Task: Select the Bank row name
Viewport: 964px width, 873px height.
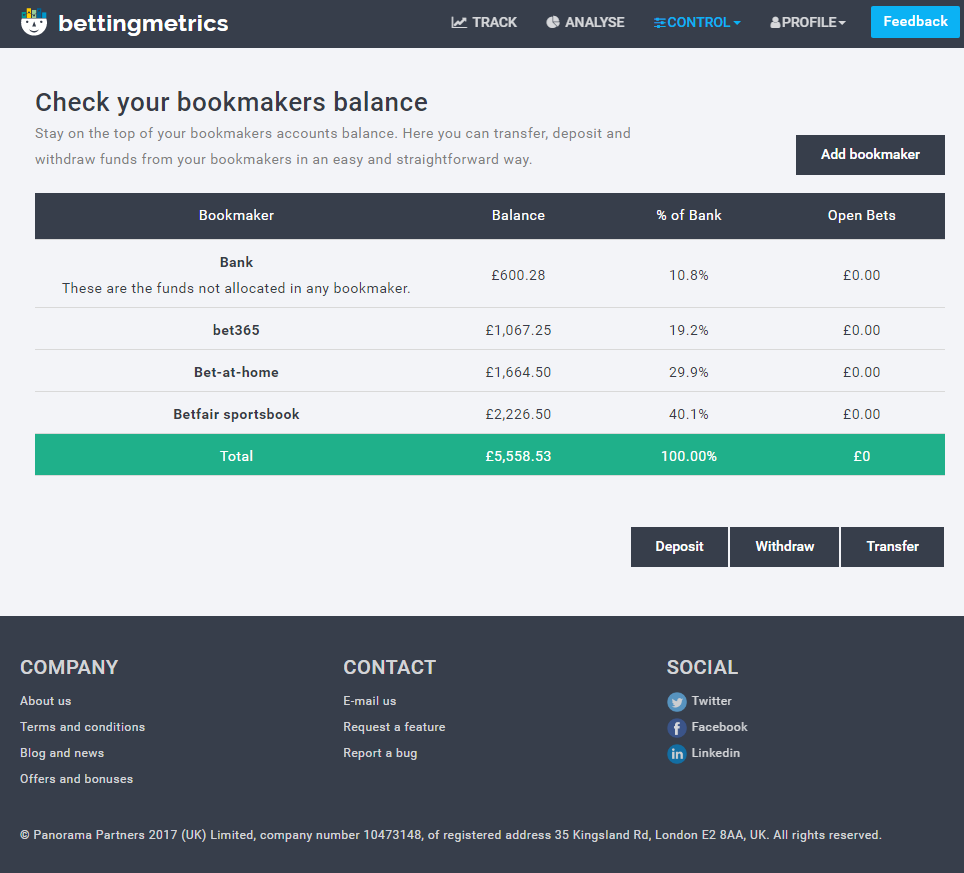Action: [x=236, y=263]
